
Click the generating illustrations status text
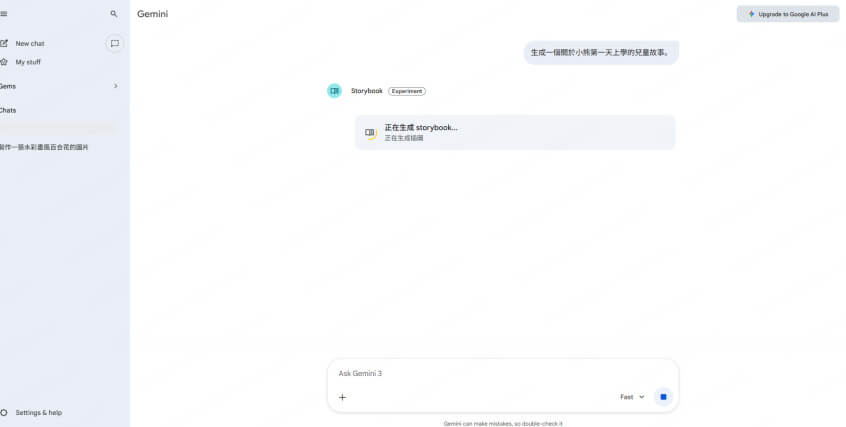tap(404, 138)
